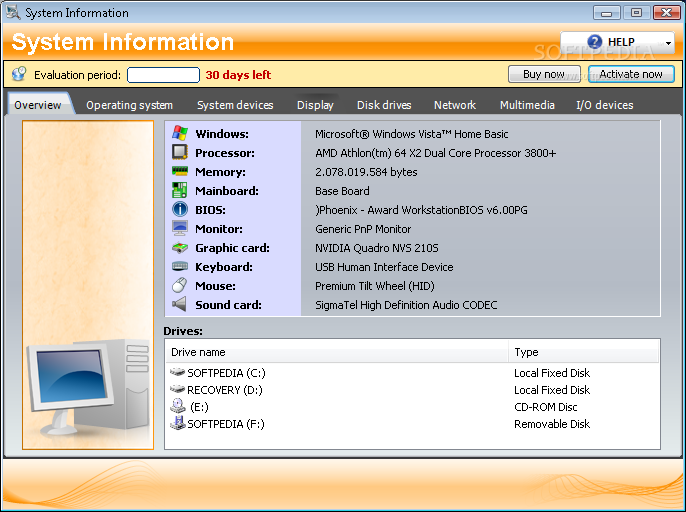Click the Generic PnP Monitor value
The image size is (686, 512).
(363, 229)
